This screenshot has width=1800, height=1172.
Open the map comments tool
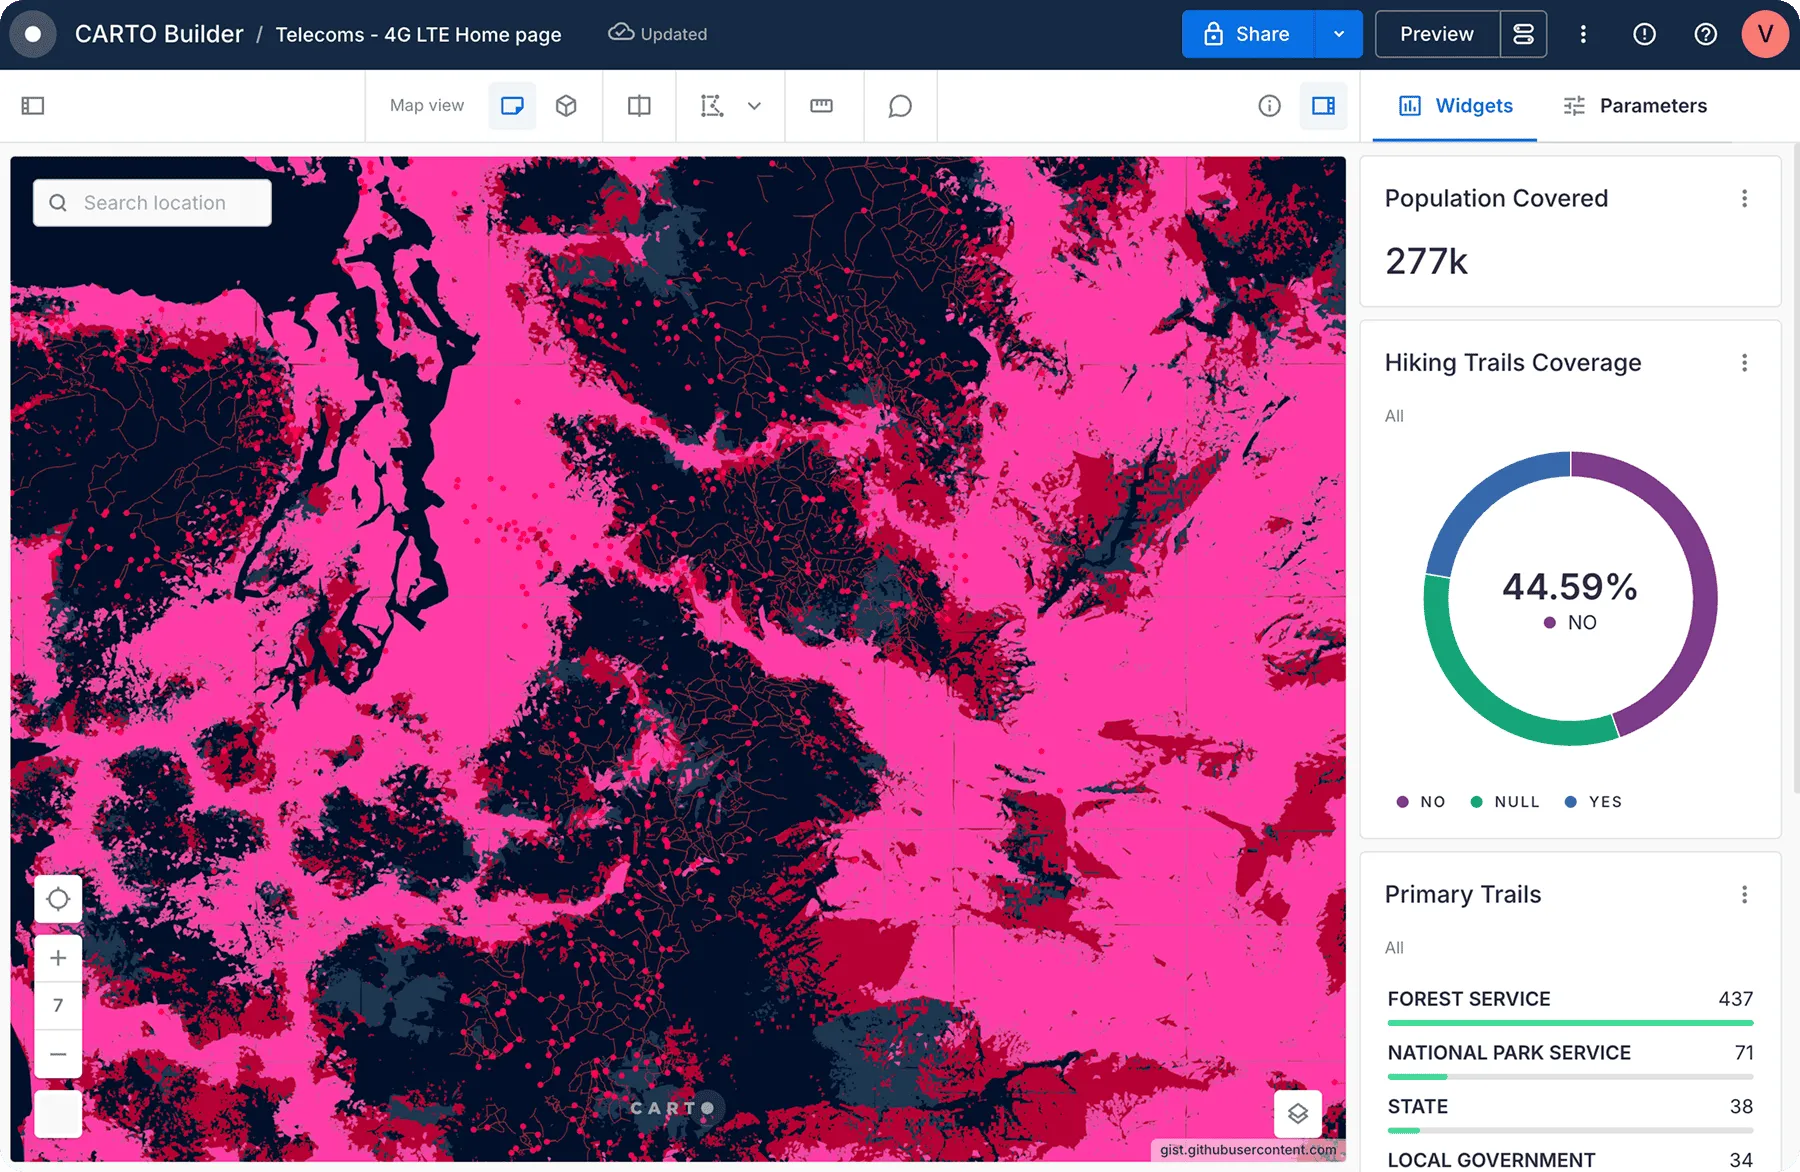click(x=899, y=105)
